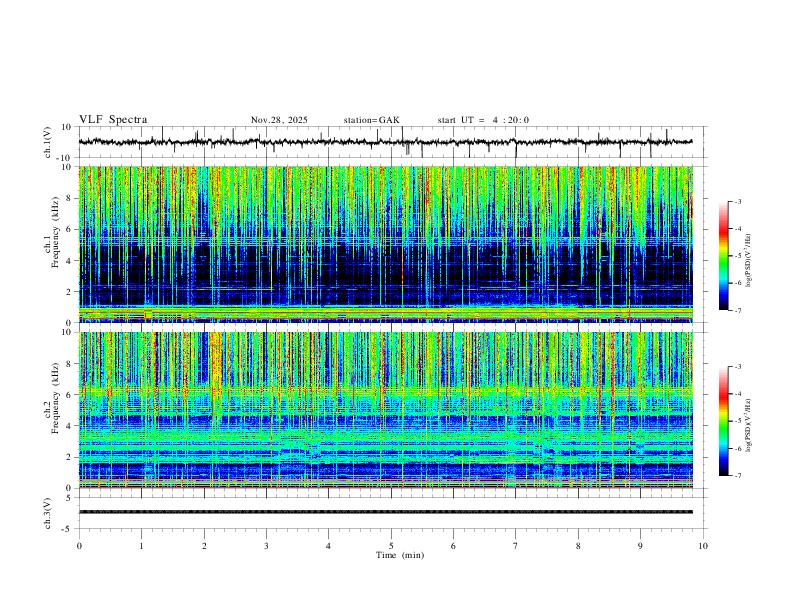The image size is (792, 612).
Task: Click the date 'Nov.28, 2025'
Action: click(279, 120)
